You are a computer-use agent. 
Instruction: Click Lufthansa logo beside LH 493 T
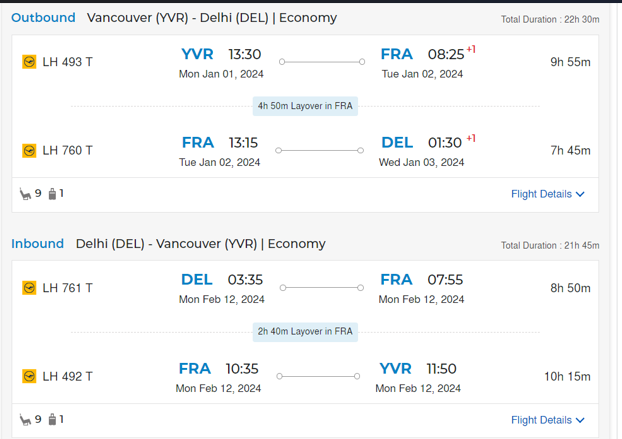(29, 62)
